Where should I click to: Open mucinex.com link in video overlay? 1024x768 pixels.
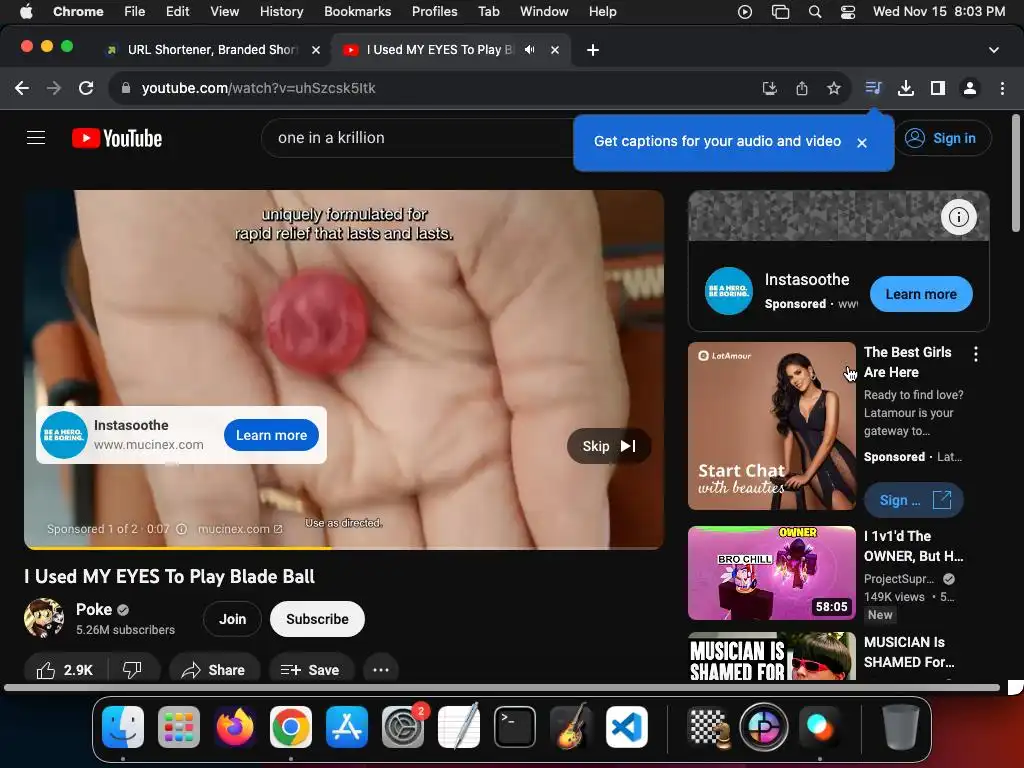tap(240, 529)
